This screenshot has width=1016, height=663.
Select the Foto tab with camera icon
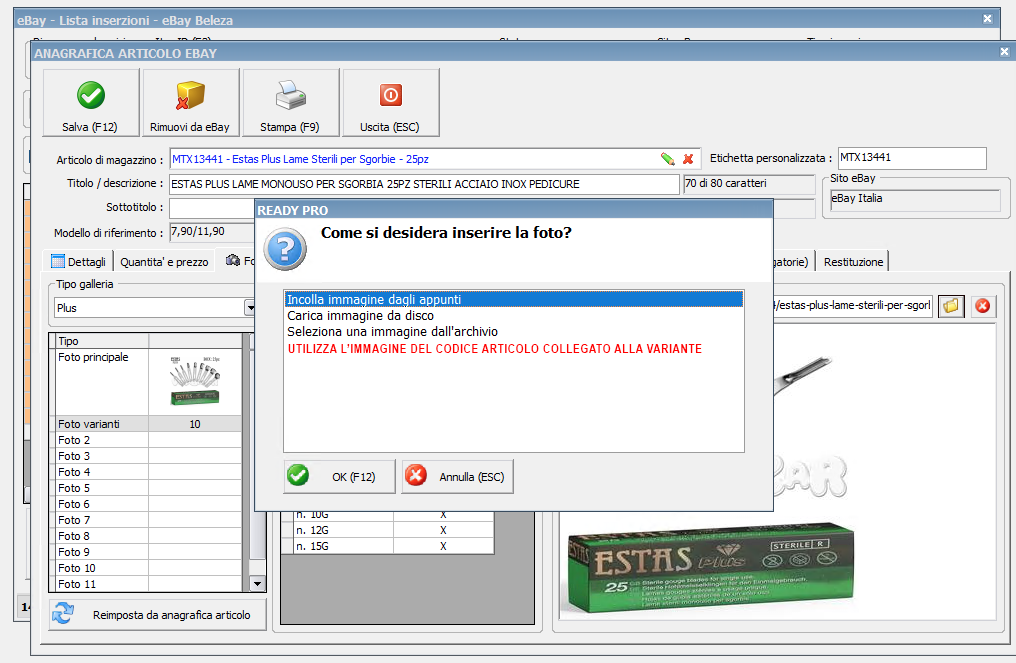[238, 261]
